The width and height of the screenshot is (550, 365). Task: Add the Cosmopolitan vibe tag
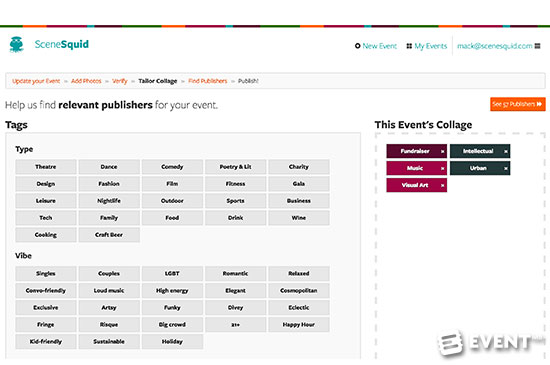pyautogui.click(x=299, y=291)
